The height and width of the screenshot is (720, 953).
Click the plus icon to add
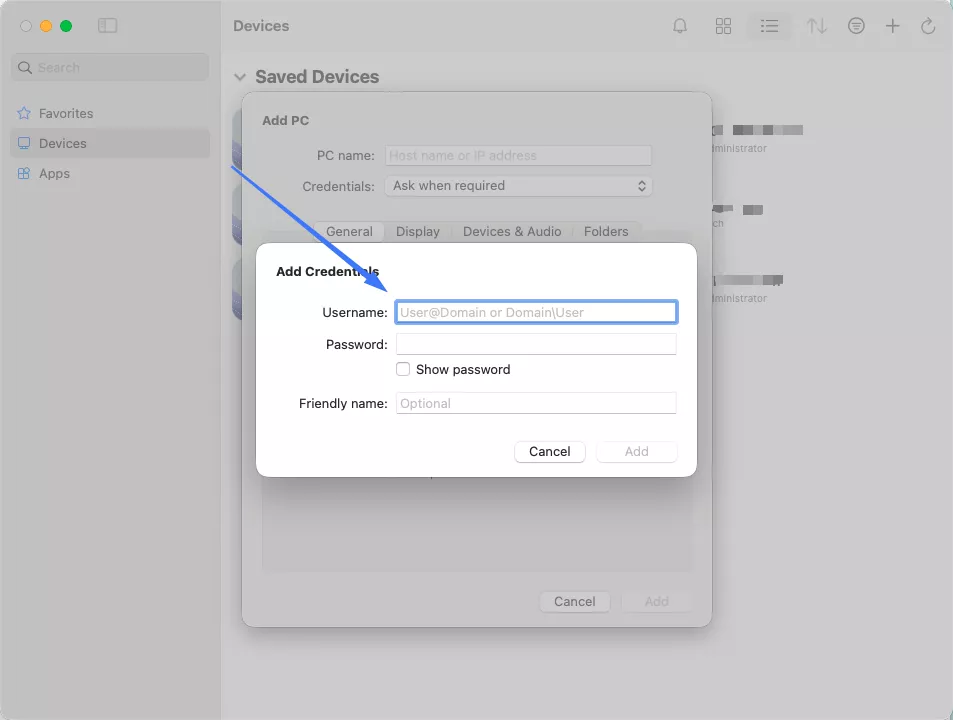coord(893,26)
